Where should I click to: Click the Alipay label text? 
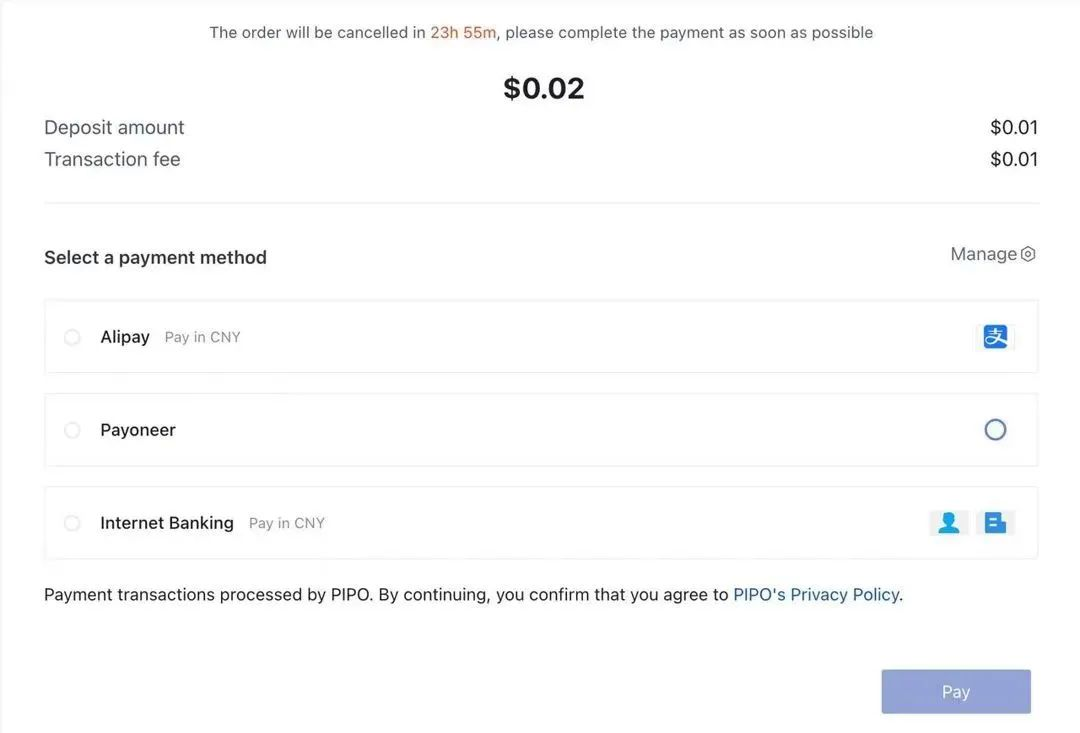tap(125, 337)
